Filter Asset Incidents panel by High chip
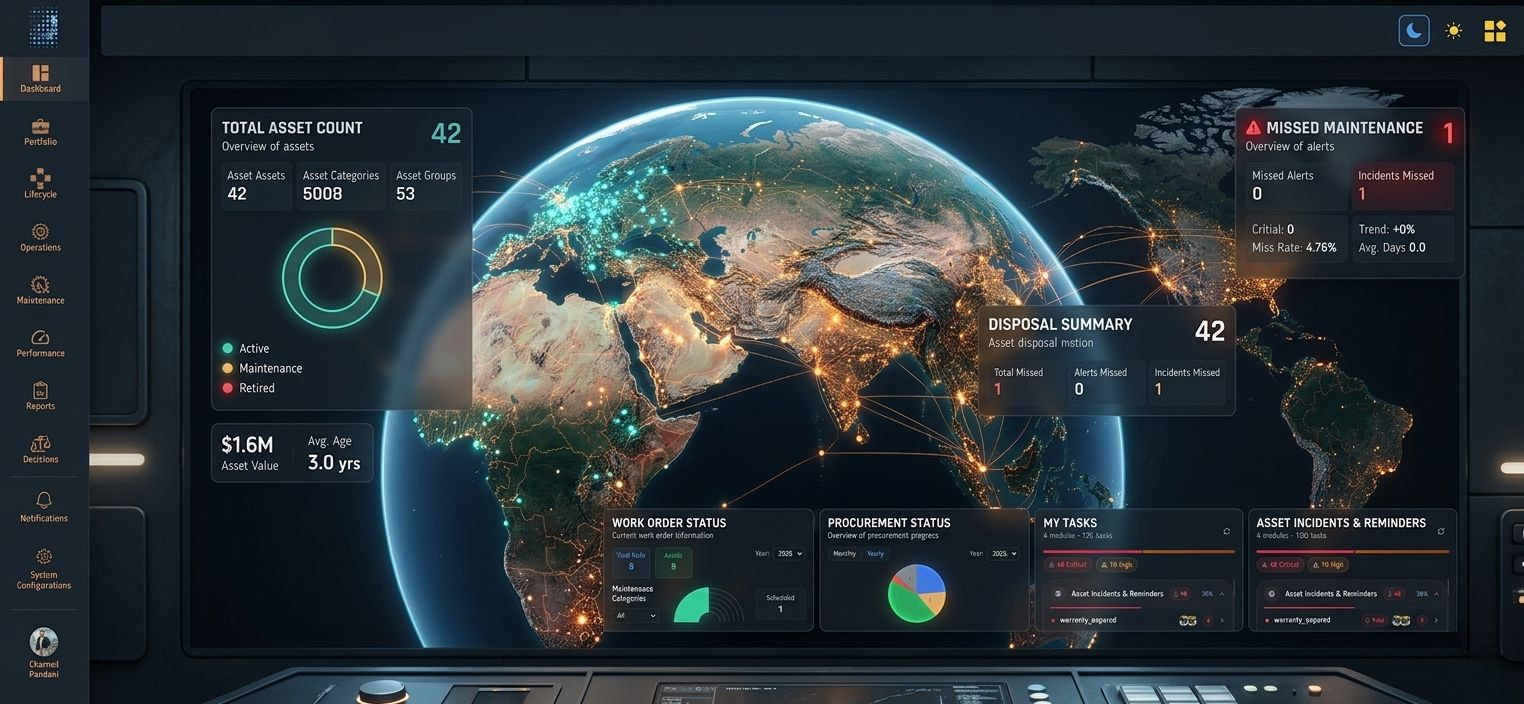The height and width of the screenshot is (704, 1524). [x=1328, y=565]
